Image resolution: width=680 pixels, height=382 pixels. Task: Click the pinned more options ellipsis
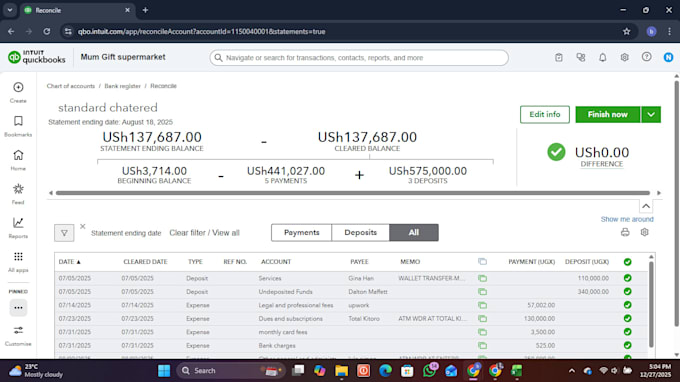point(18,308)
